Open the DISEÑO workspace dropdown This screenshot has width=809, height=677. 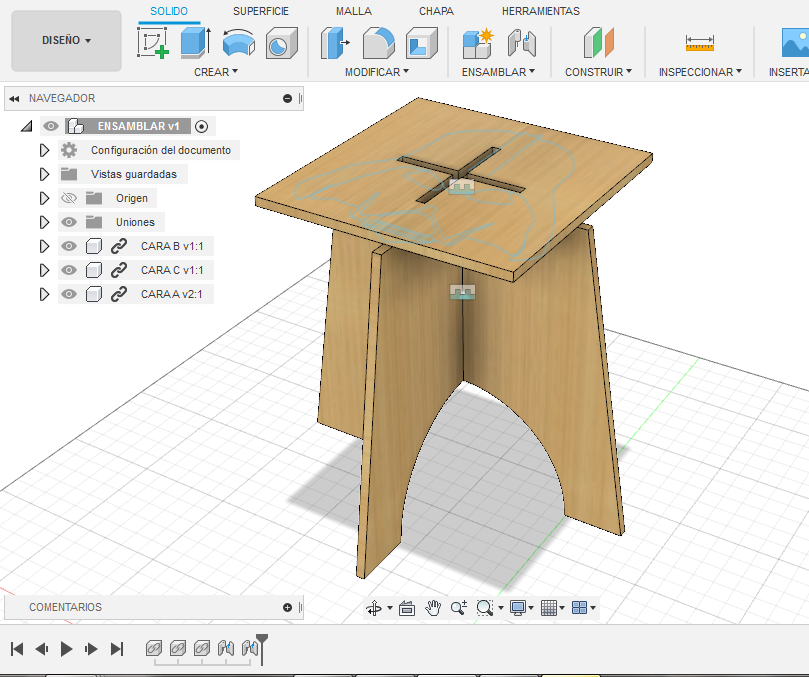pyautogui.click(x=66, y=41)
